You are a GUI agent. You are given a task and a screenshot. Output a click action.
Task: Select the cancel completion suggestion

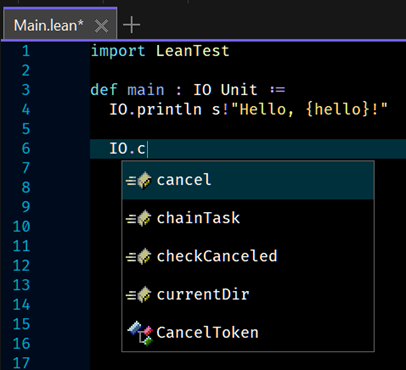(248, 180)
